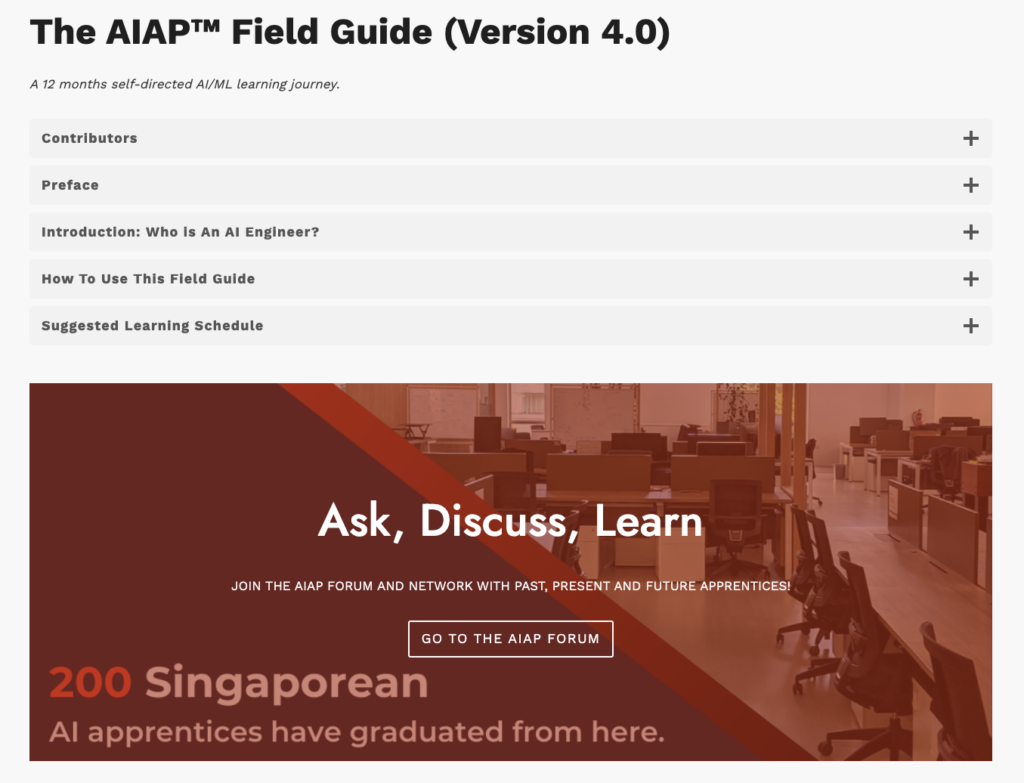Click plus icon for Who Is An AI Engineer

970,232
